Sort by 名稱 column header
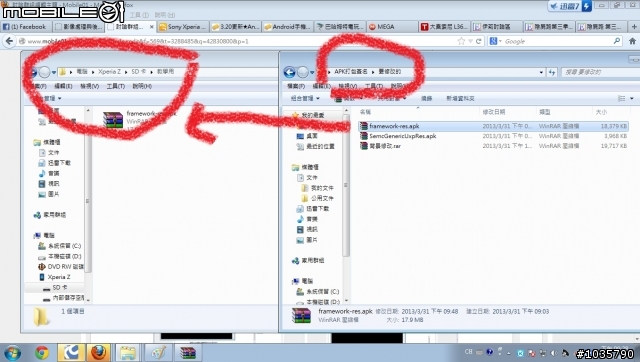Image resolution: width=640 pixels, height=362 pixels. [365, 112]
